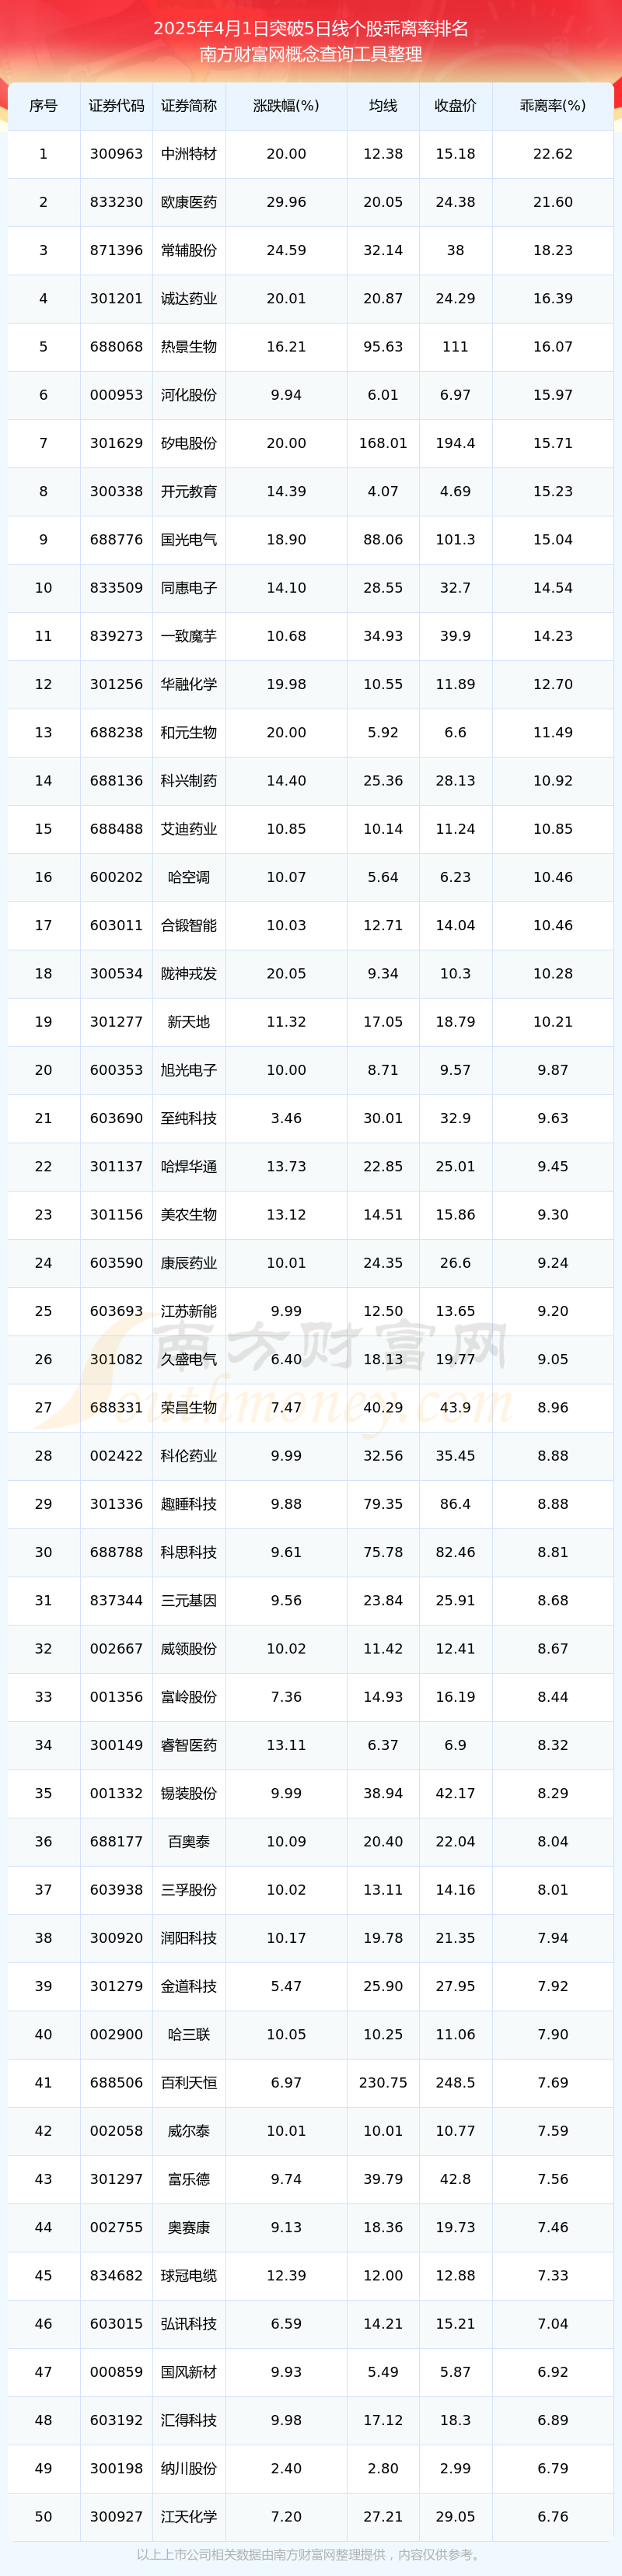
Task: Click stock name 国风新材
Action: tap(189, 2372)
